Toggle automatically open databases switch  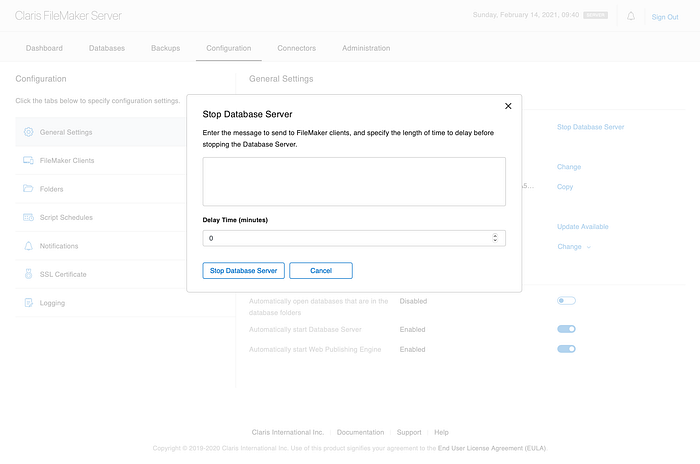pos(566,301)
